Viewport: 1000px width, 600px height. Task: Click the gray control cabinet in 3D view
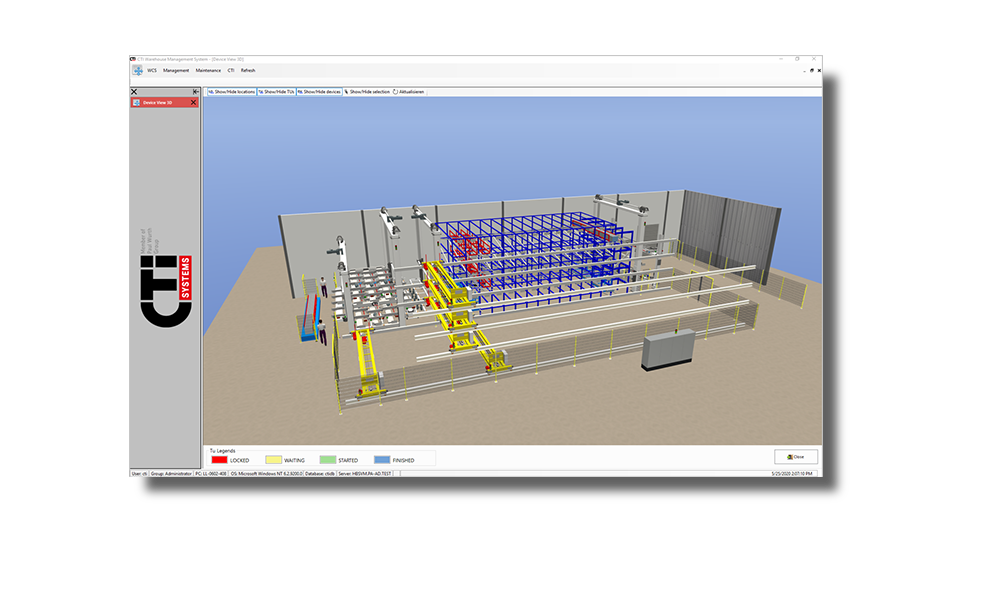(667, 349)
